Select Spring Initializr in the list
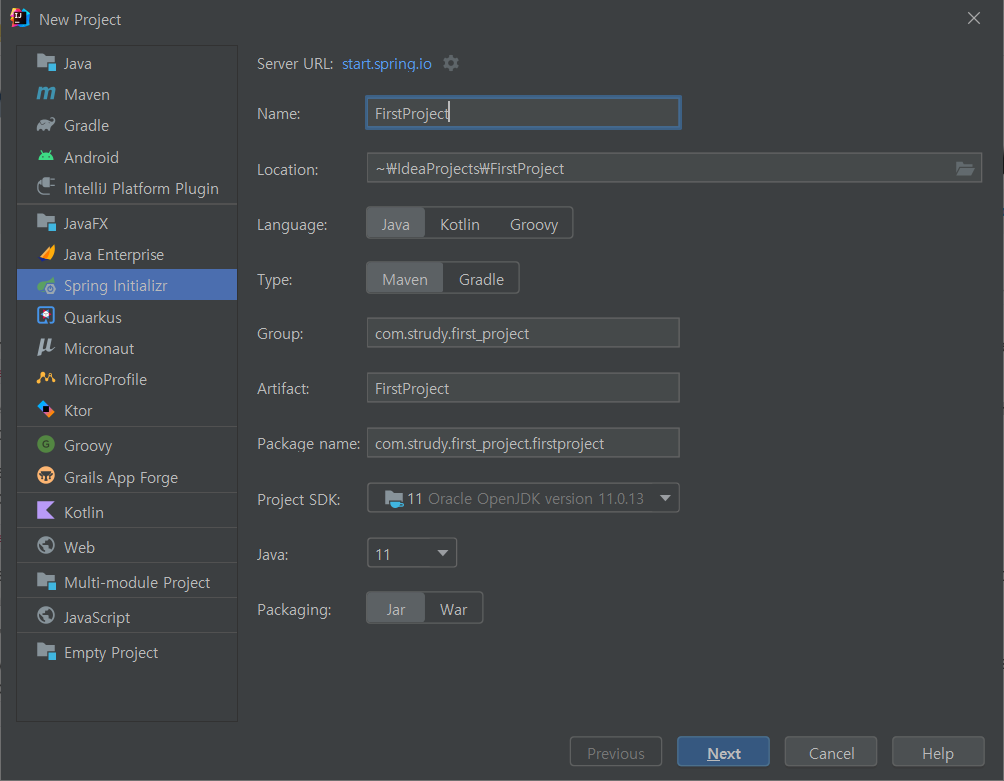 127,285
